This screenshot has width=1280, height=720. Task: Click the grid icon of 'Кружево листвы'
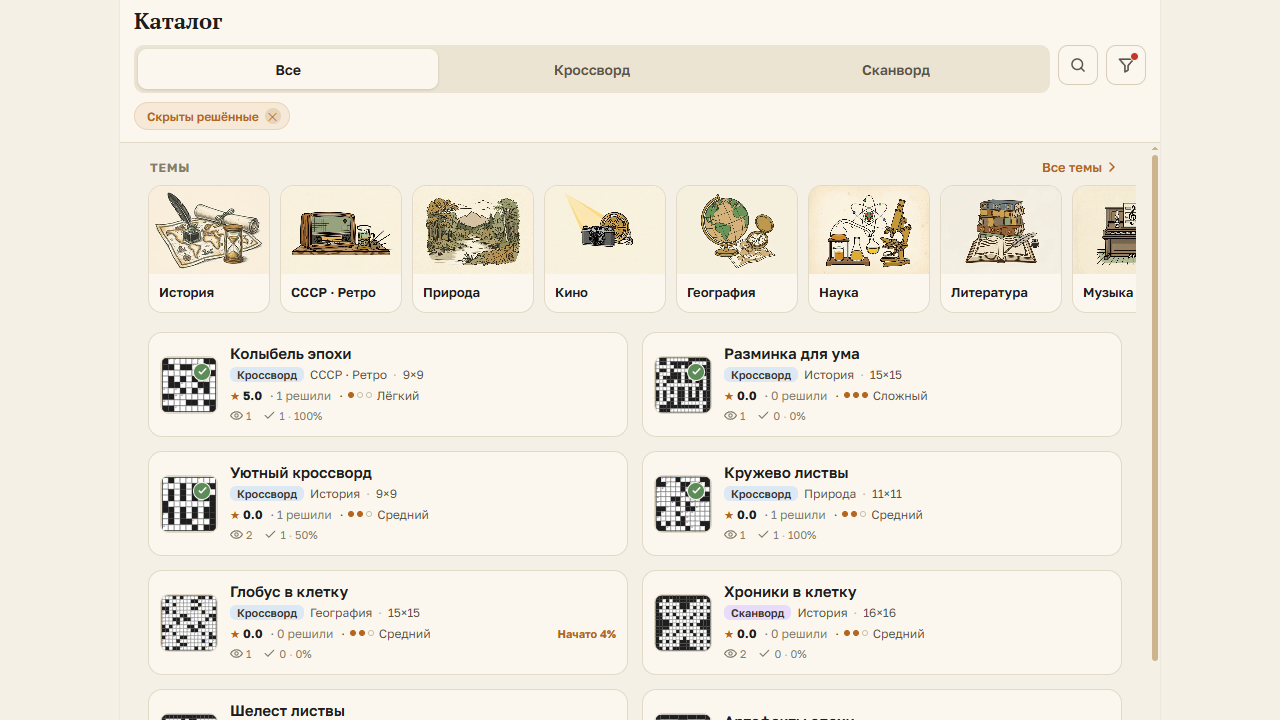click(x=683, y=504)
